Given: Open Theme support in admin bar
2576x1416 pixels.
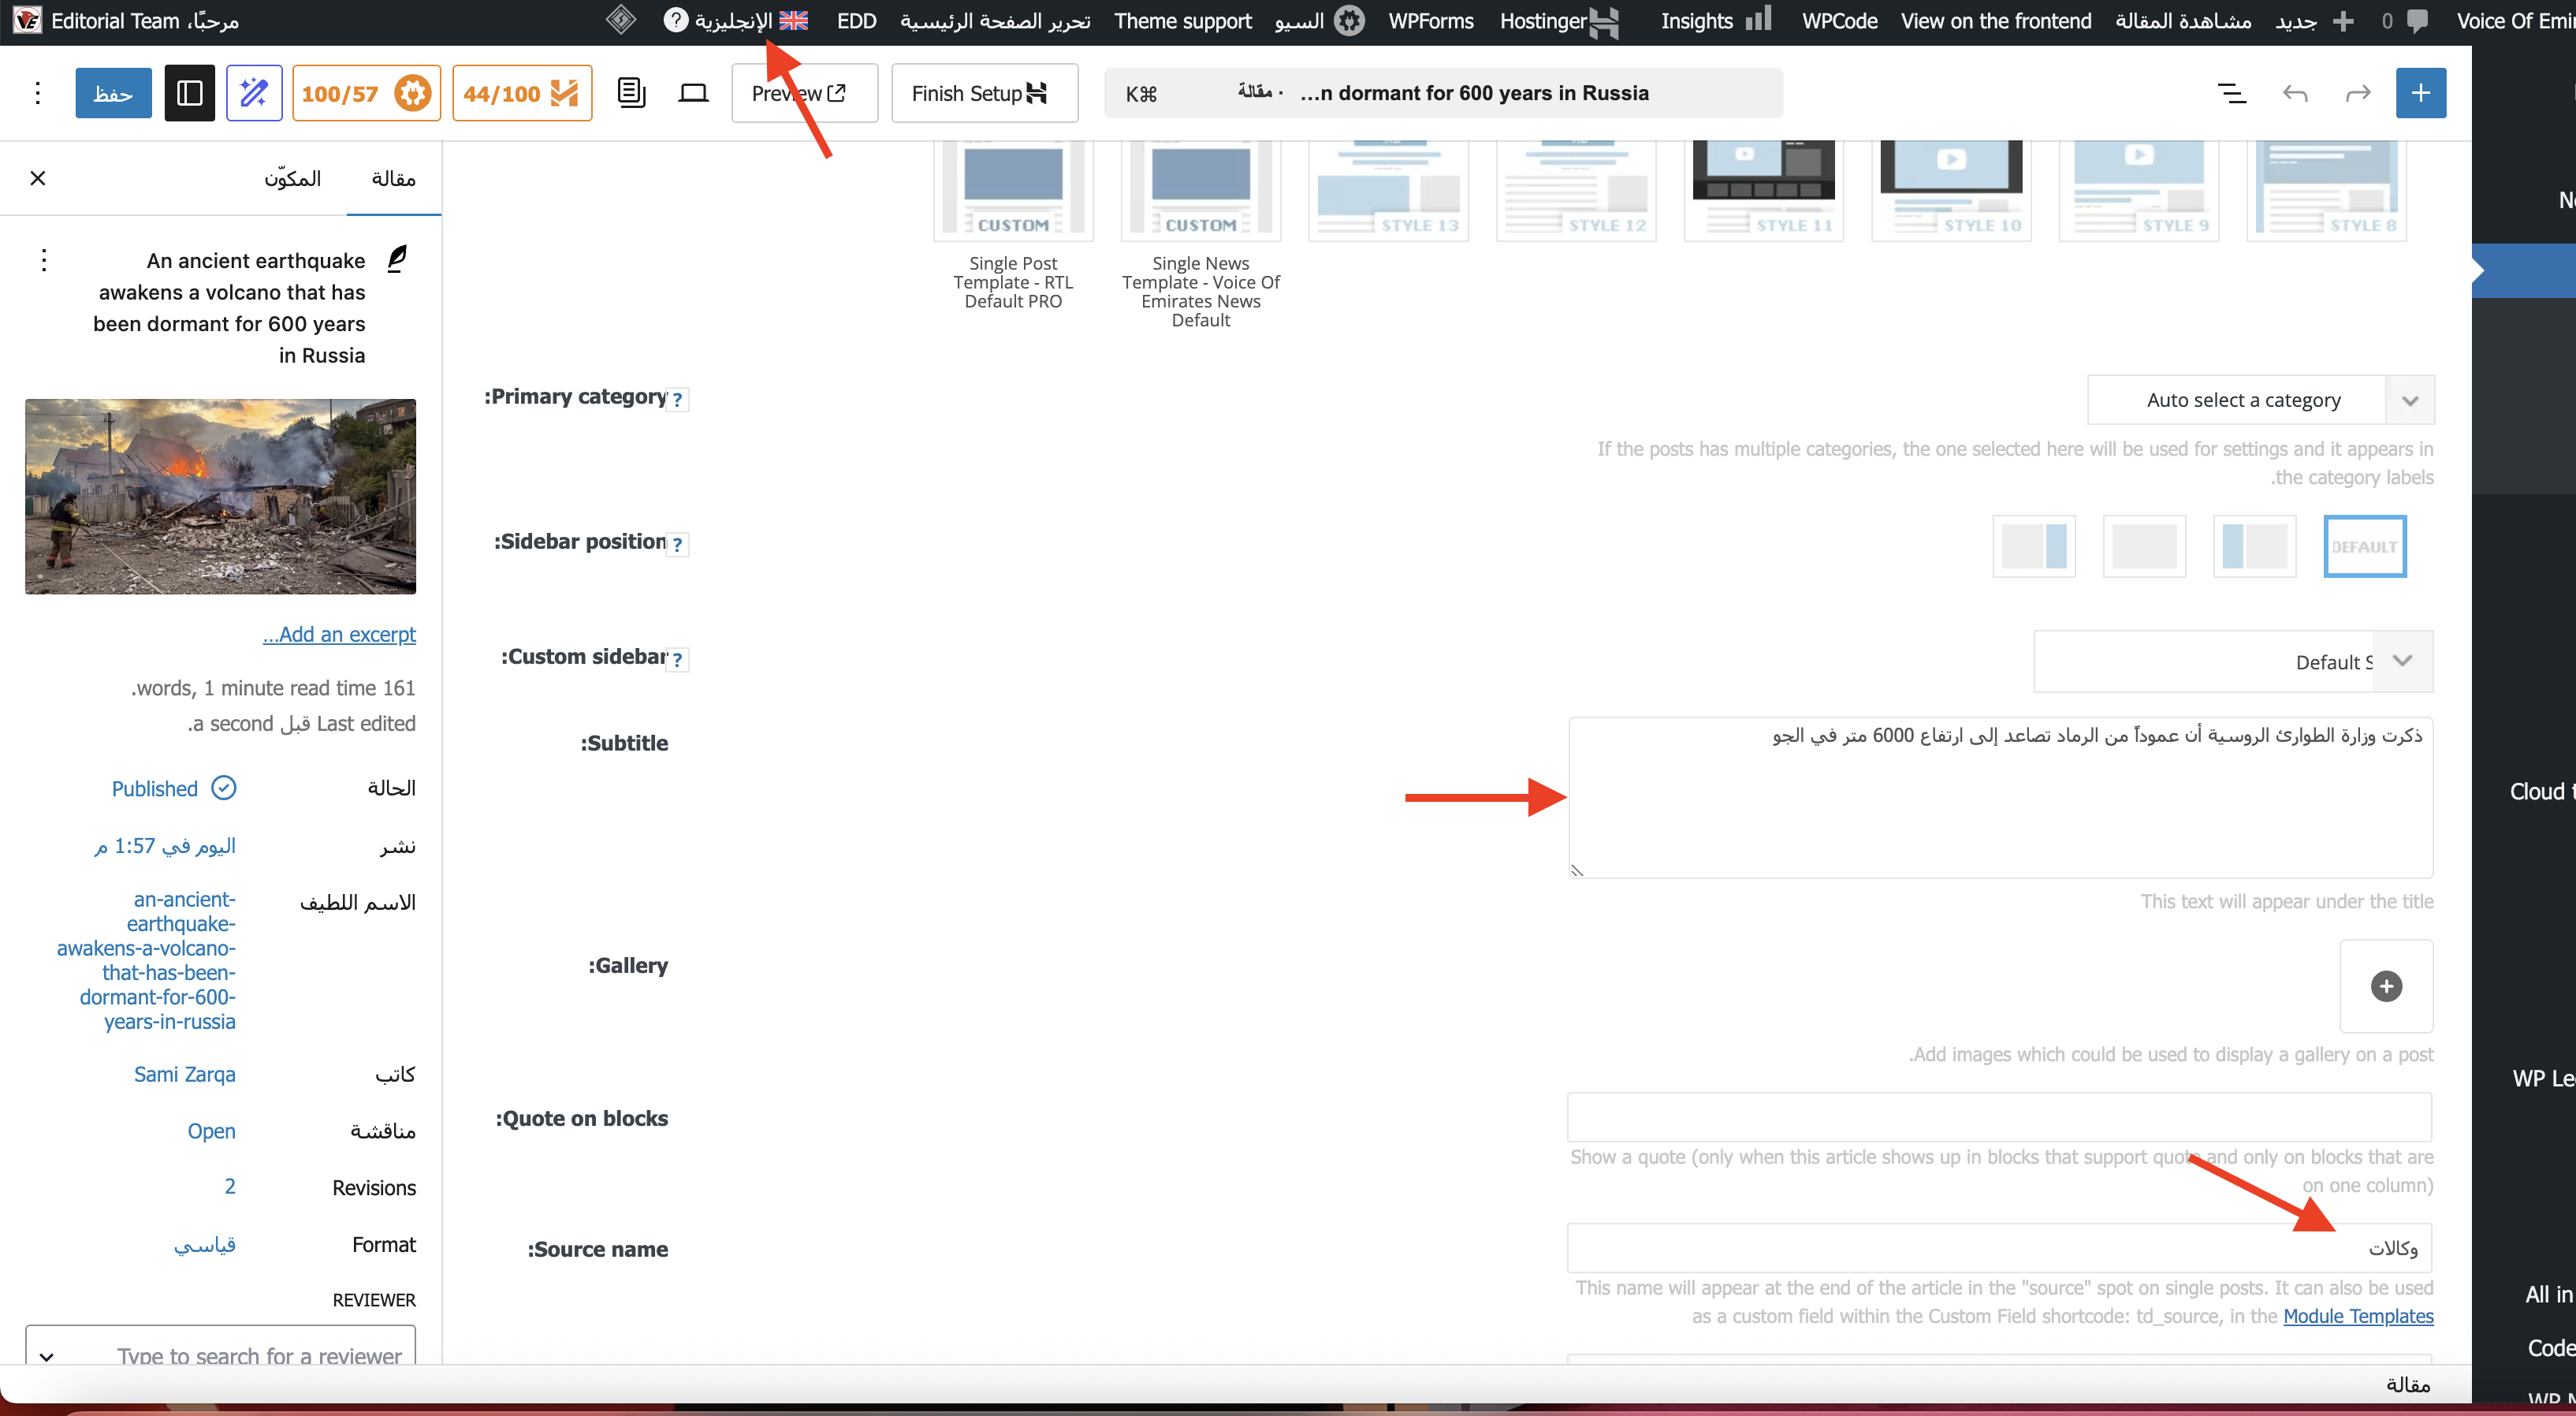Looking at the screenshot, I should pos(1183,21).
